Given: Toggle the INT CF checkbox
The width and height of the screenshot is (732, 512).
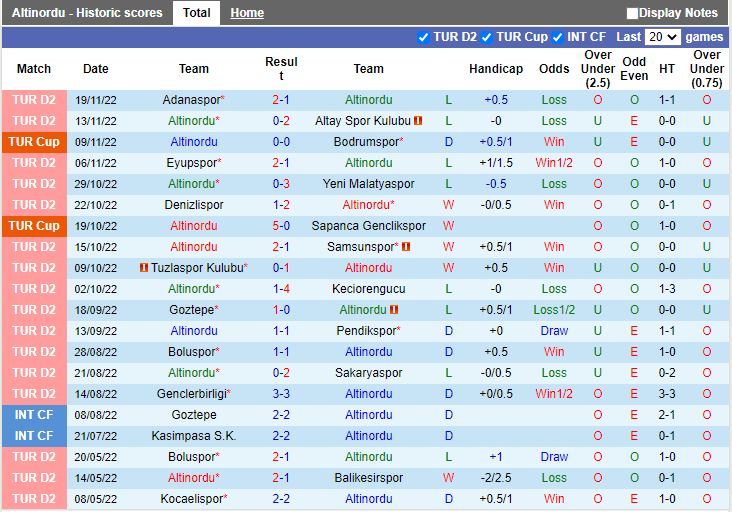Looking at the screenshot, I should tap(557, 37).
